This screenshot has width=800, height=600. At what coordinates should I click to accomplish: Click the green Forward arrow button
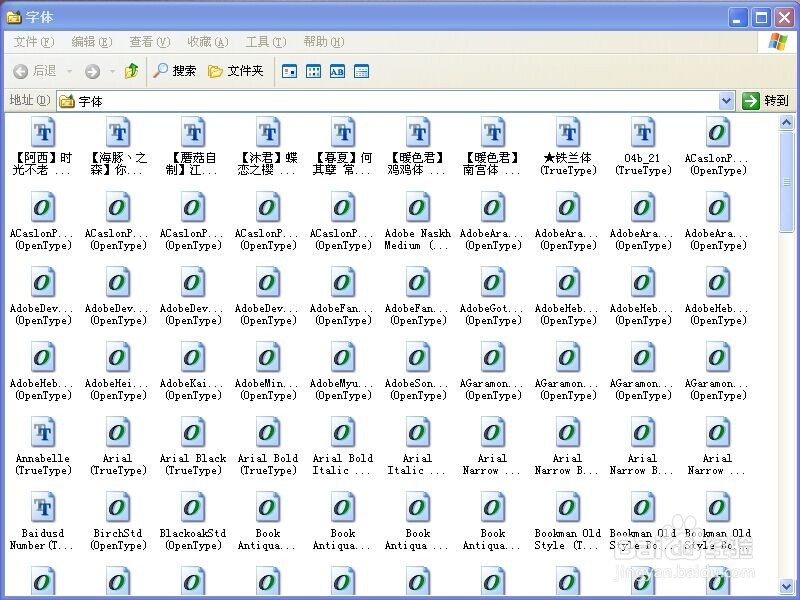92,71
